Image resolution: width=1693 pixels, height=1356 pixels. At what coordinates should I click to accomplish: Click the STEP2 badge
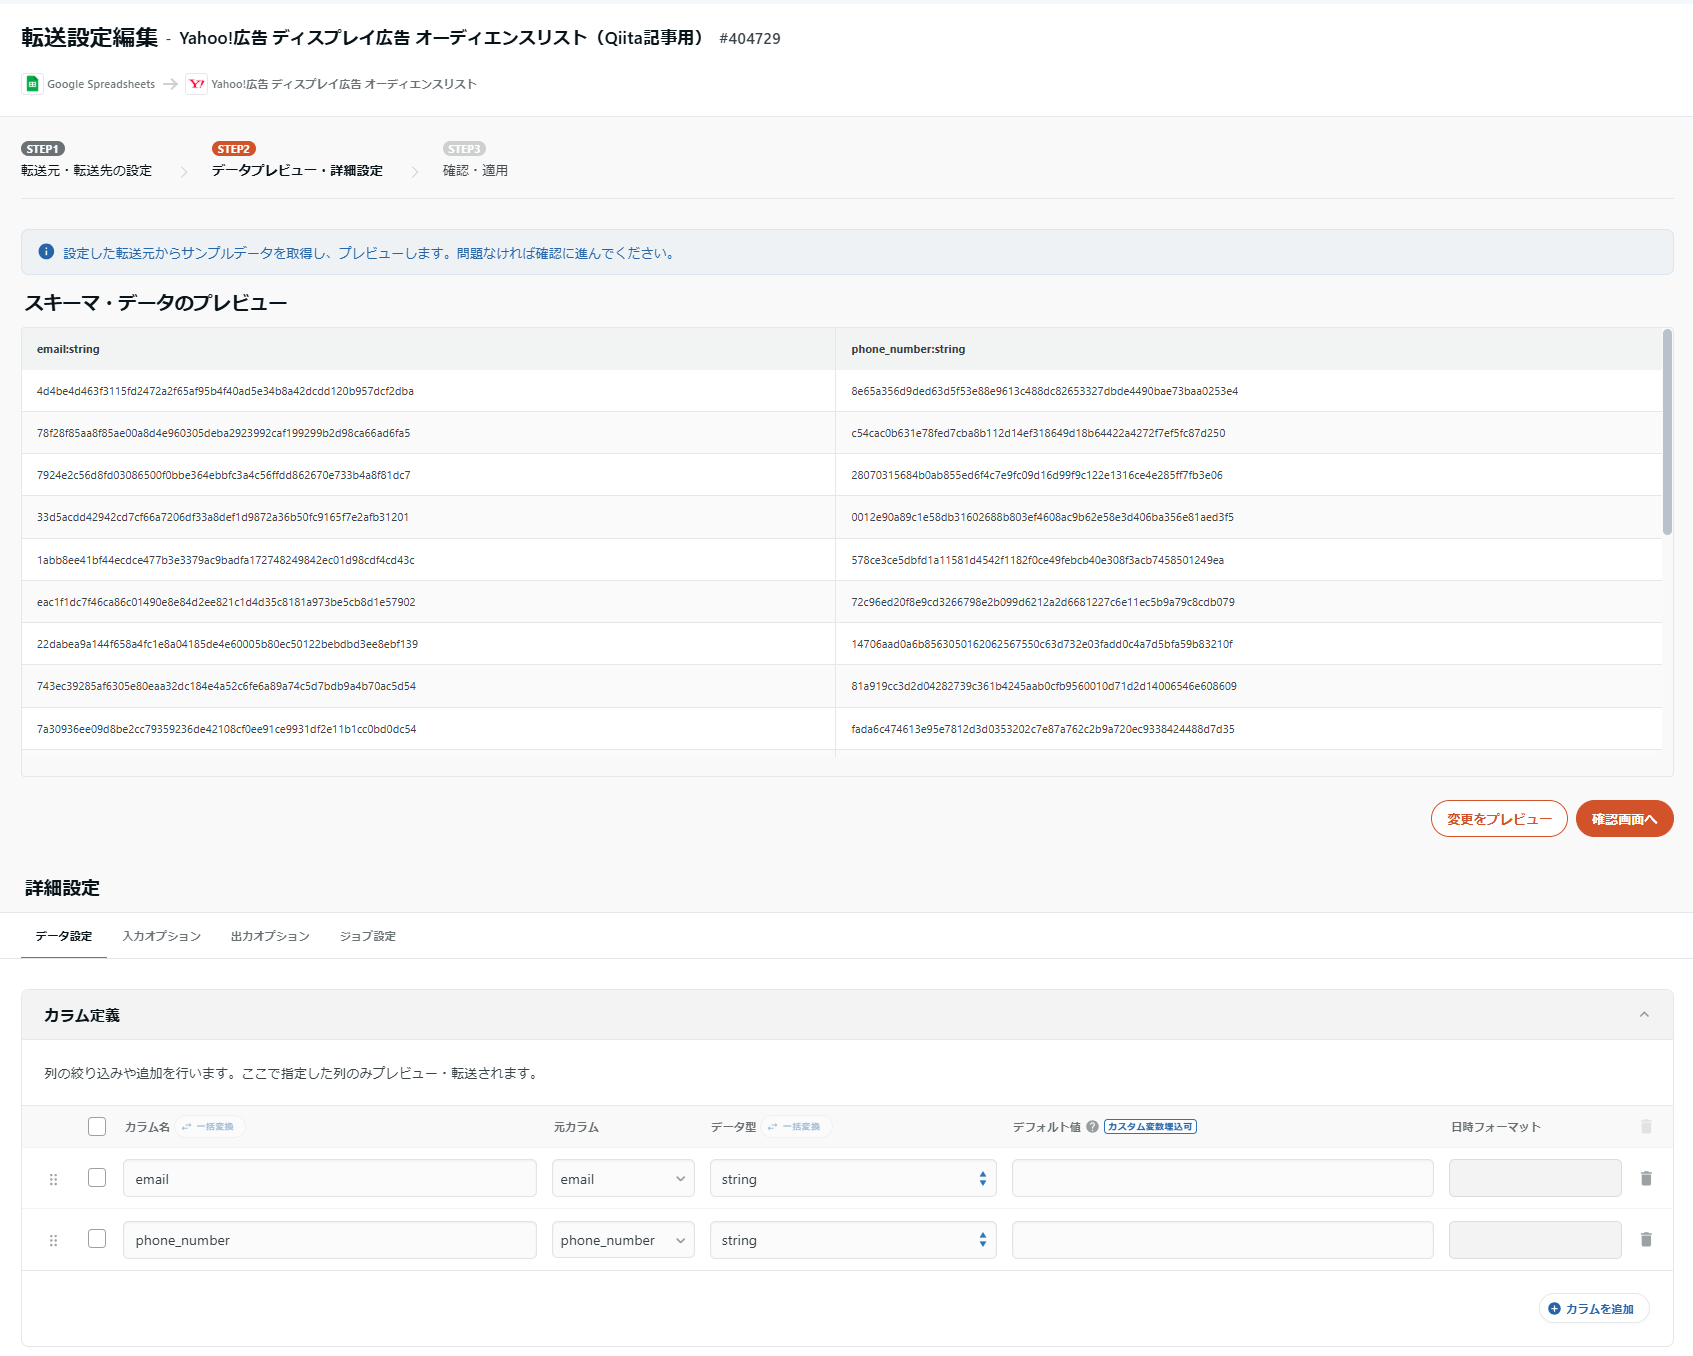pos(233,149)
